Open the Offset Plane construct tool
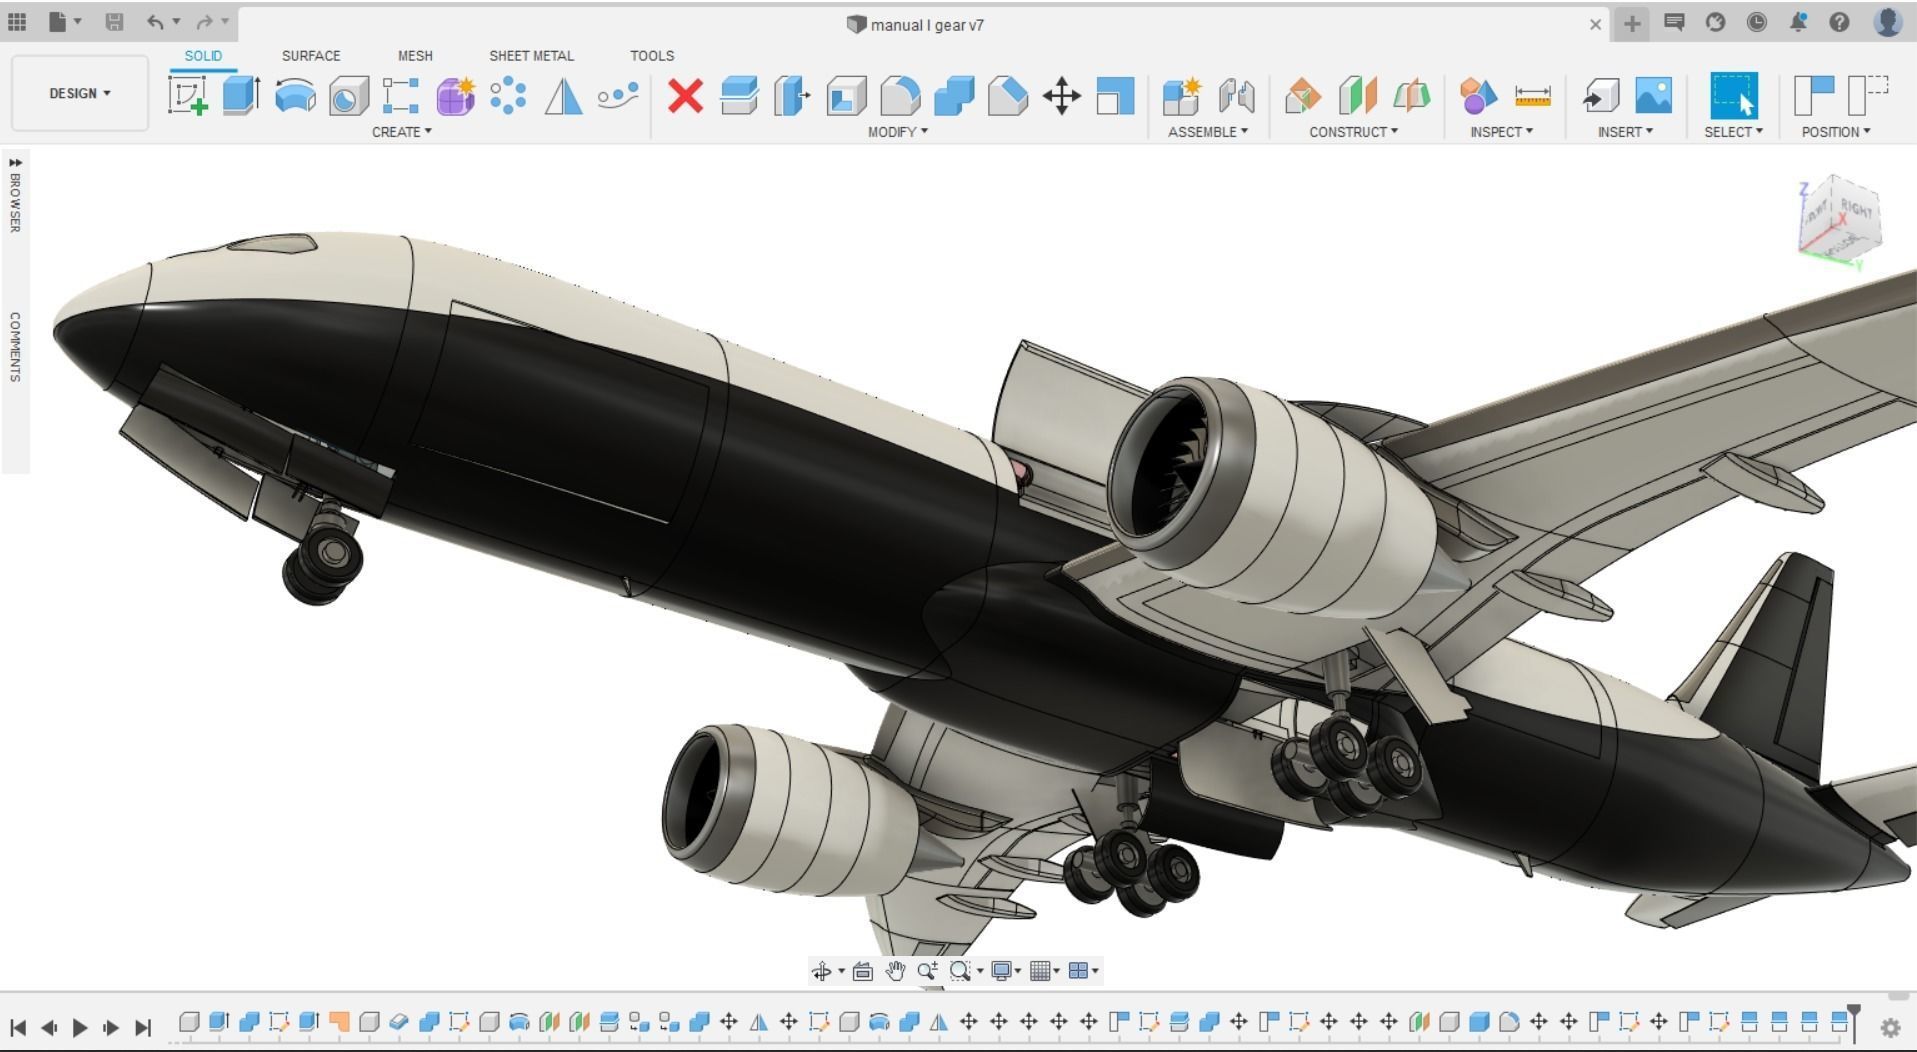1917x1052 pixels. 1304,97
